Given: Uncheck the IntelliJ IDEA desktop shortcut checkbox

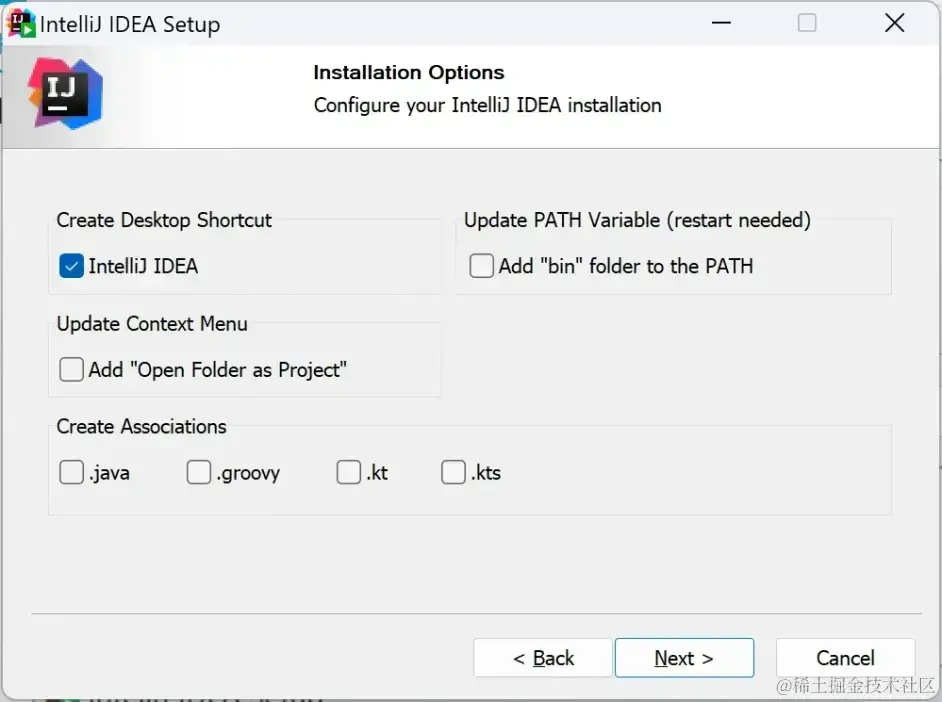Looking at the screenshot, I should tap(72, 266).
